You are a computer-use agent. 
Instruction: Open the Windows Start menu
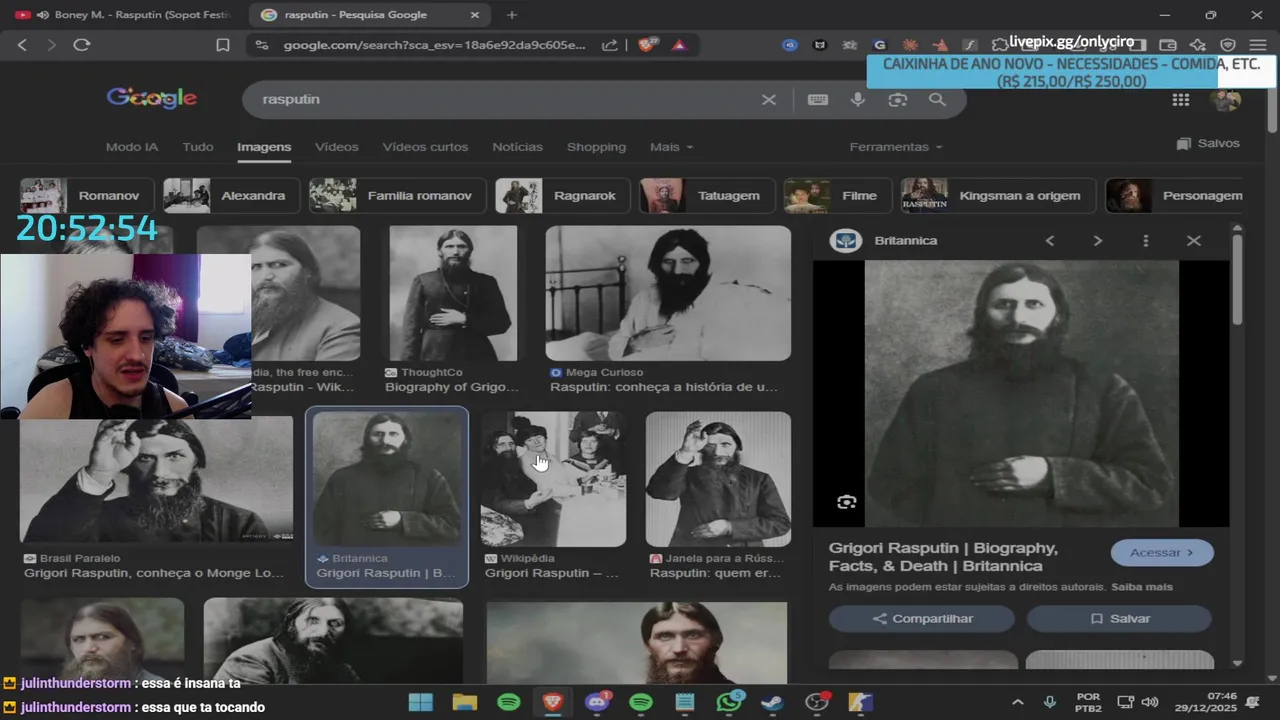coord(421,702)
